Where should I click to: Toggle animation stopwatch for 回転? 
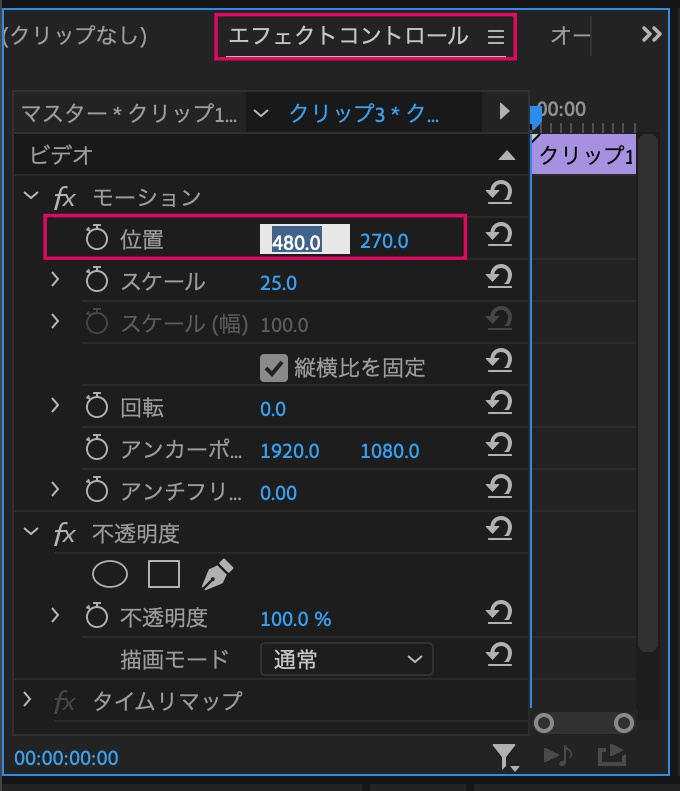pos(97,405)
